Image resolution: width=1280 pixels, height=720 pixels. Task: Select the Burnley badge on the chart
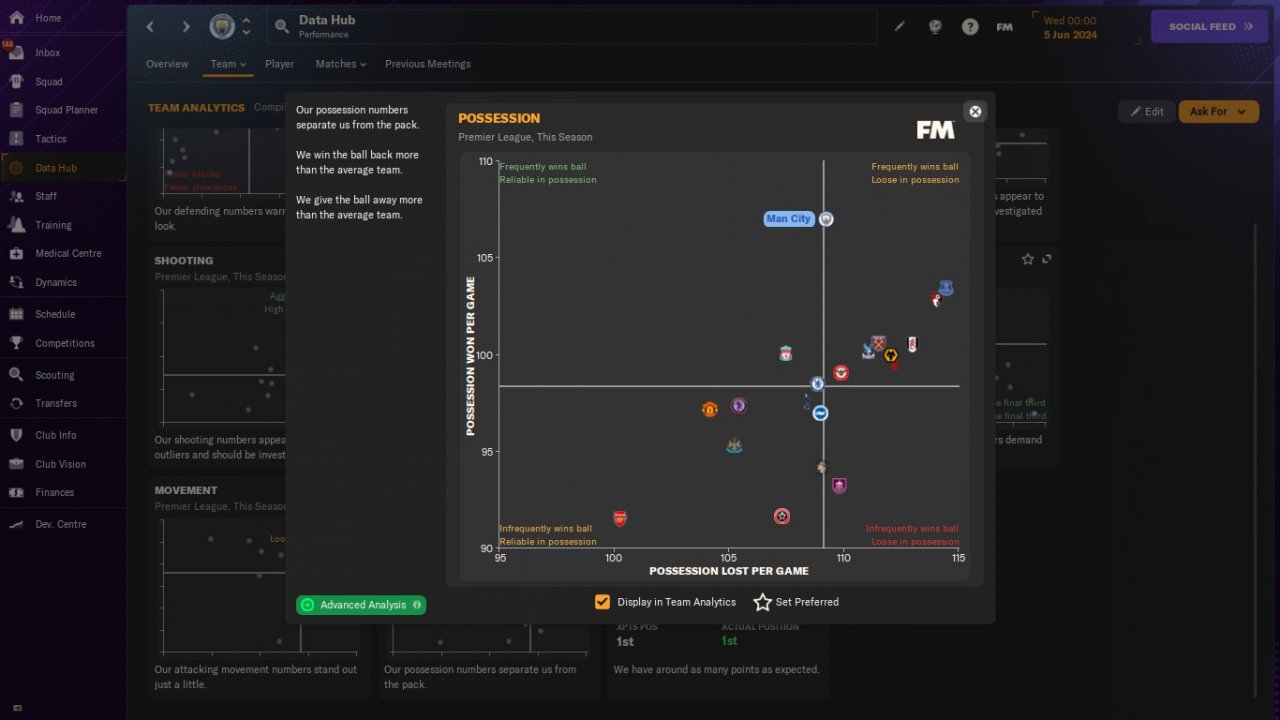(x=839, y=486)
